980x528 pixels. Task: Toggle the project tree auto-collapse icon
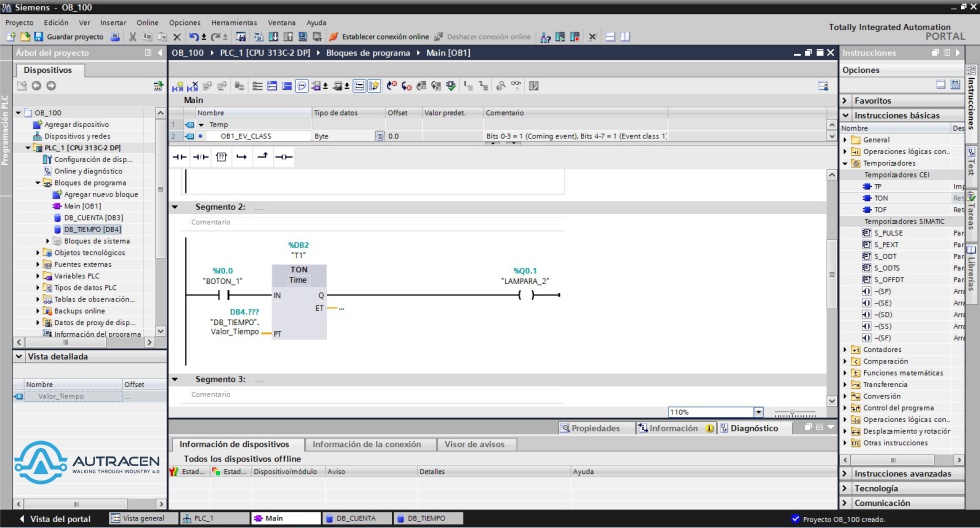148,53
